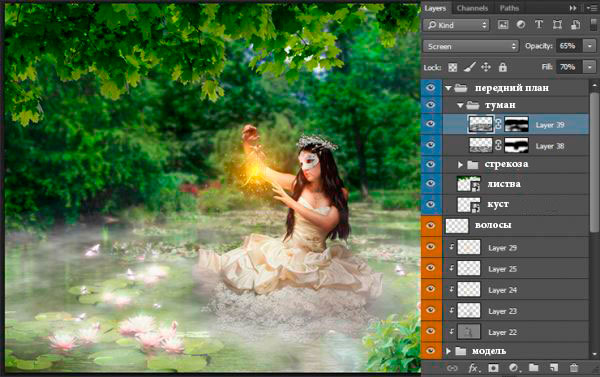Toggle the layer filtering on/off switch
This screenshot has height=377, width=600.
pyautogui.click(x=593, y=25)
